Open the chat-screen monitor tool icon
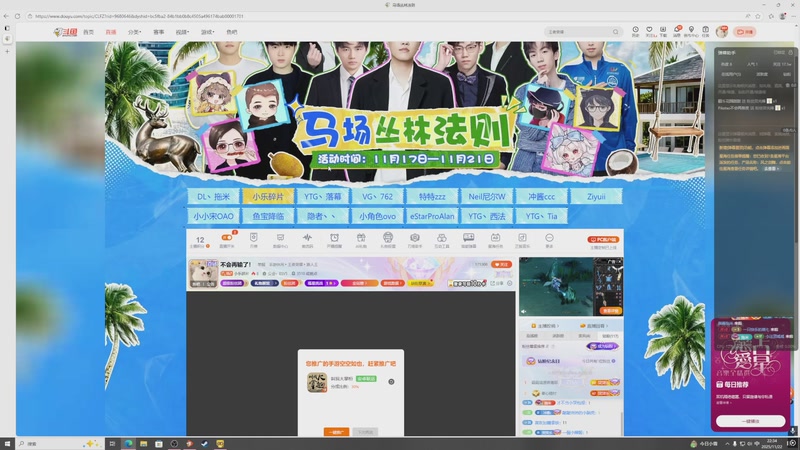Viewport: 800px width, 450px height. click(x=468, y=238)
